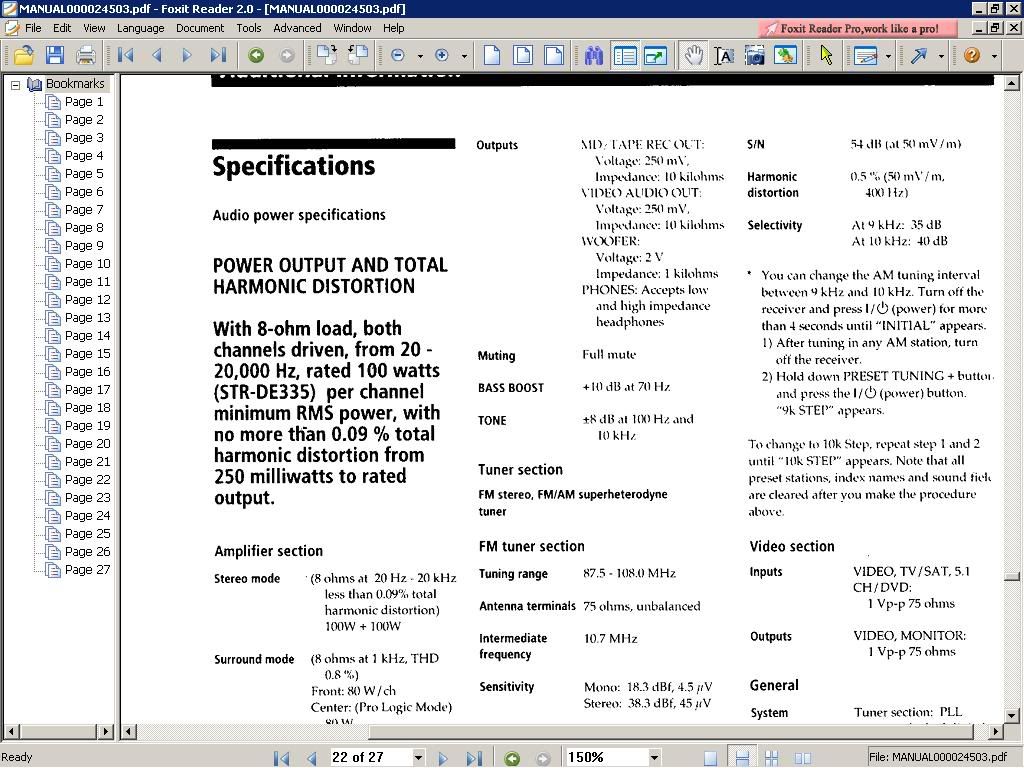The height and width of the screenshot is (768, 1024).
Task: Open the Advanced menu
Action: [x=297, y=28]
